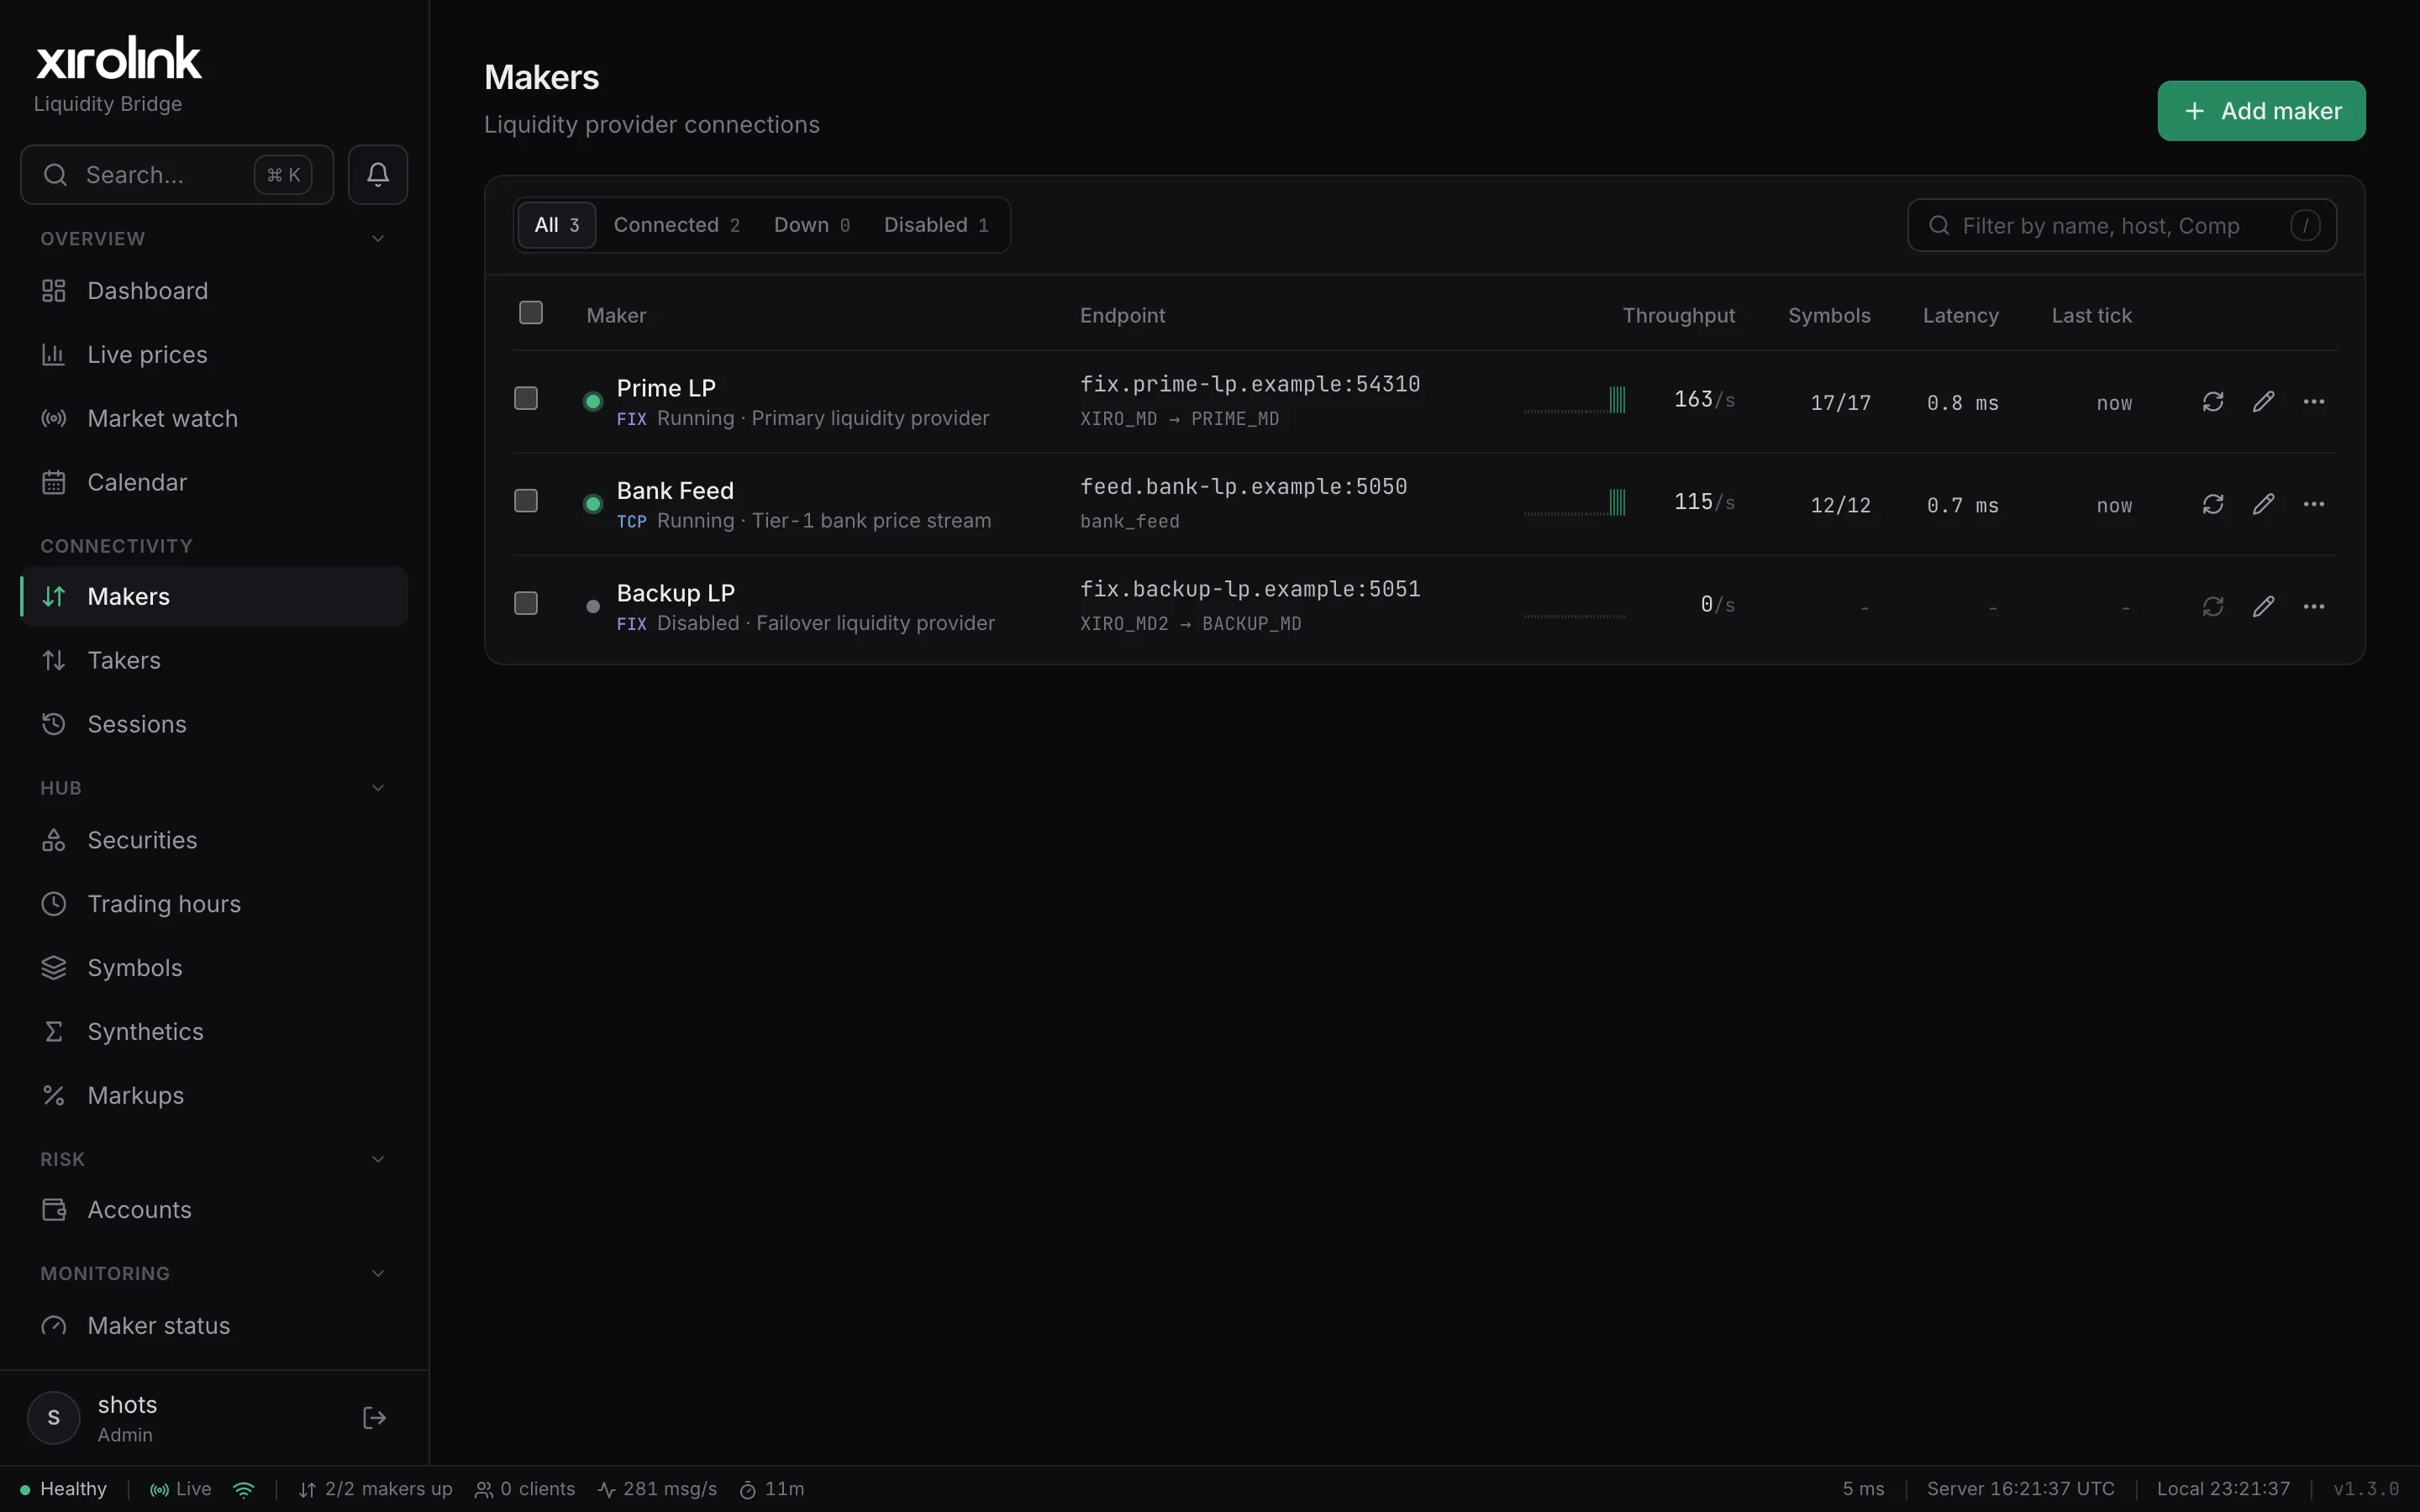2420x1512 pixels.
Task: Click the Healthy status indicator
Action: point(63,1489)
